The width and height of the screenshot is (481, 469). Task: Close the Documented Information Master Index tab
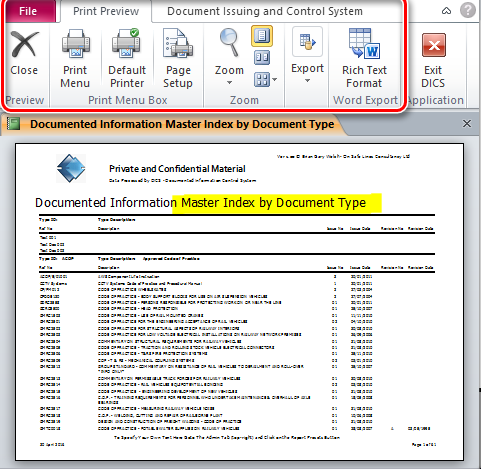pos(467,124)
